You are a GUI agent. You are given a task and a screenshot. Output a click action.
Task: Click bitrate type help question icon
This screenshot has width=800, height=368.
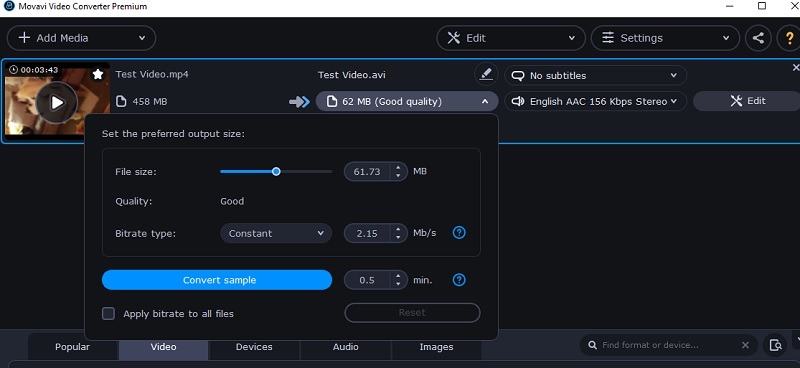(459, 233)
